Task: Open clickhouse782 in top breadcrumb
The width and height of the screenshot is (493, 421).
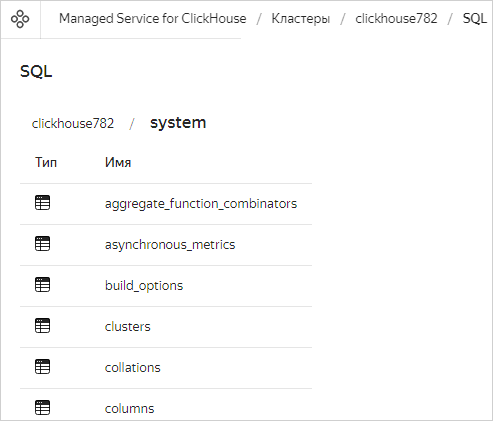Action: point(396,19)
